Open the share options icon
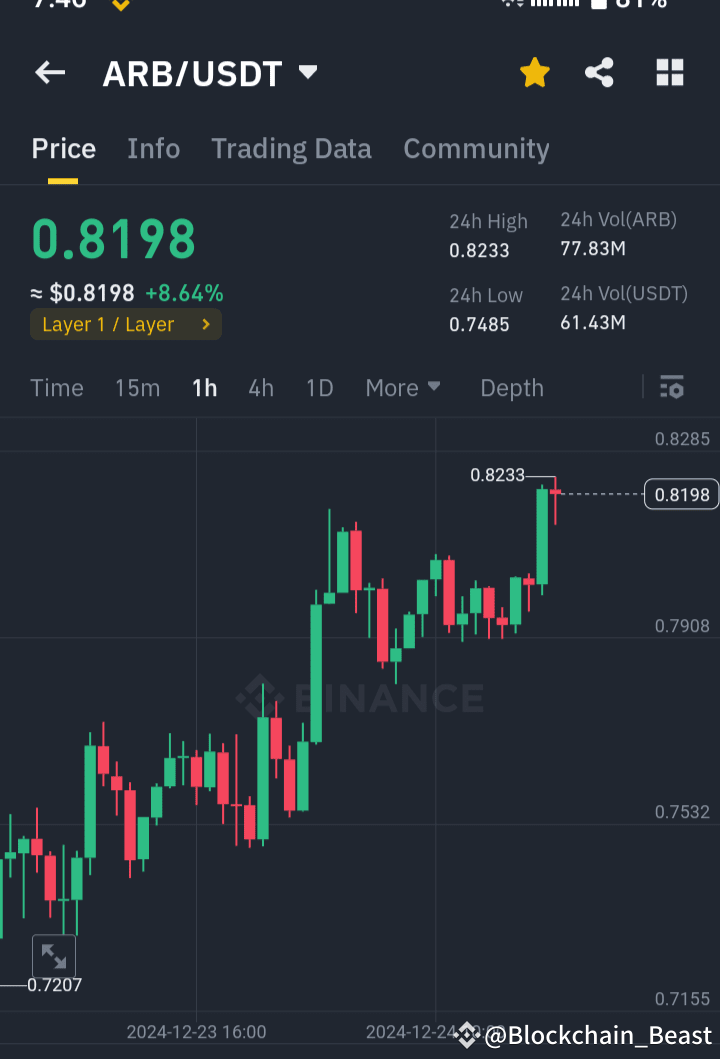720x1059 pixels. (x=599, y=72)
